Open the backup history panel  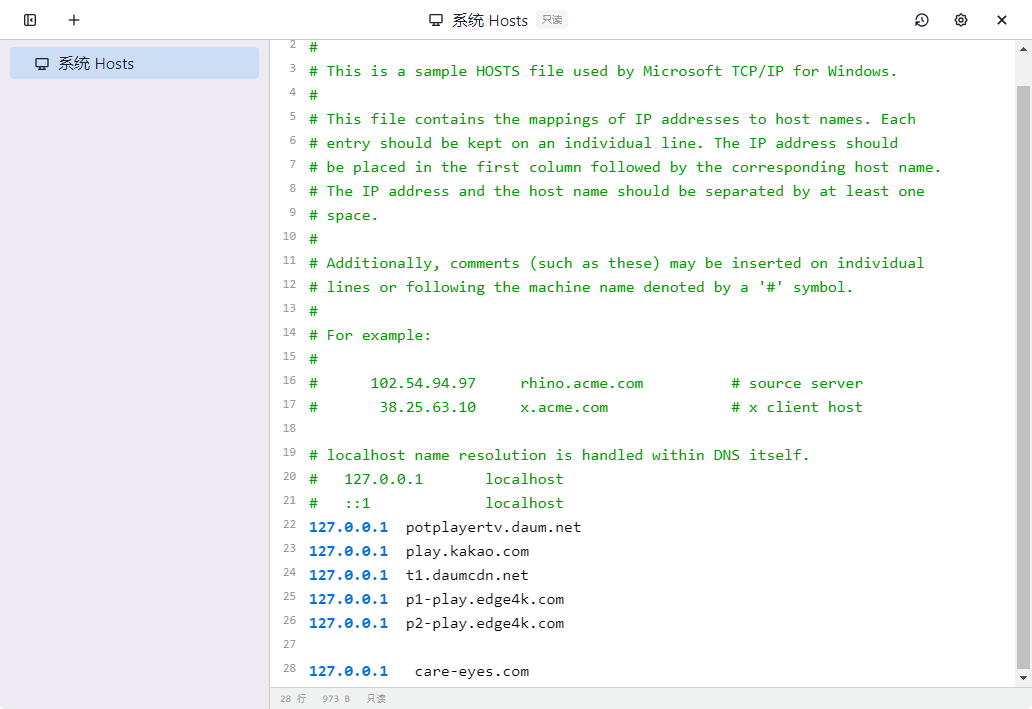pyautogui.click(x=921, y=19)
